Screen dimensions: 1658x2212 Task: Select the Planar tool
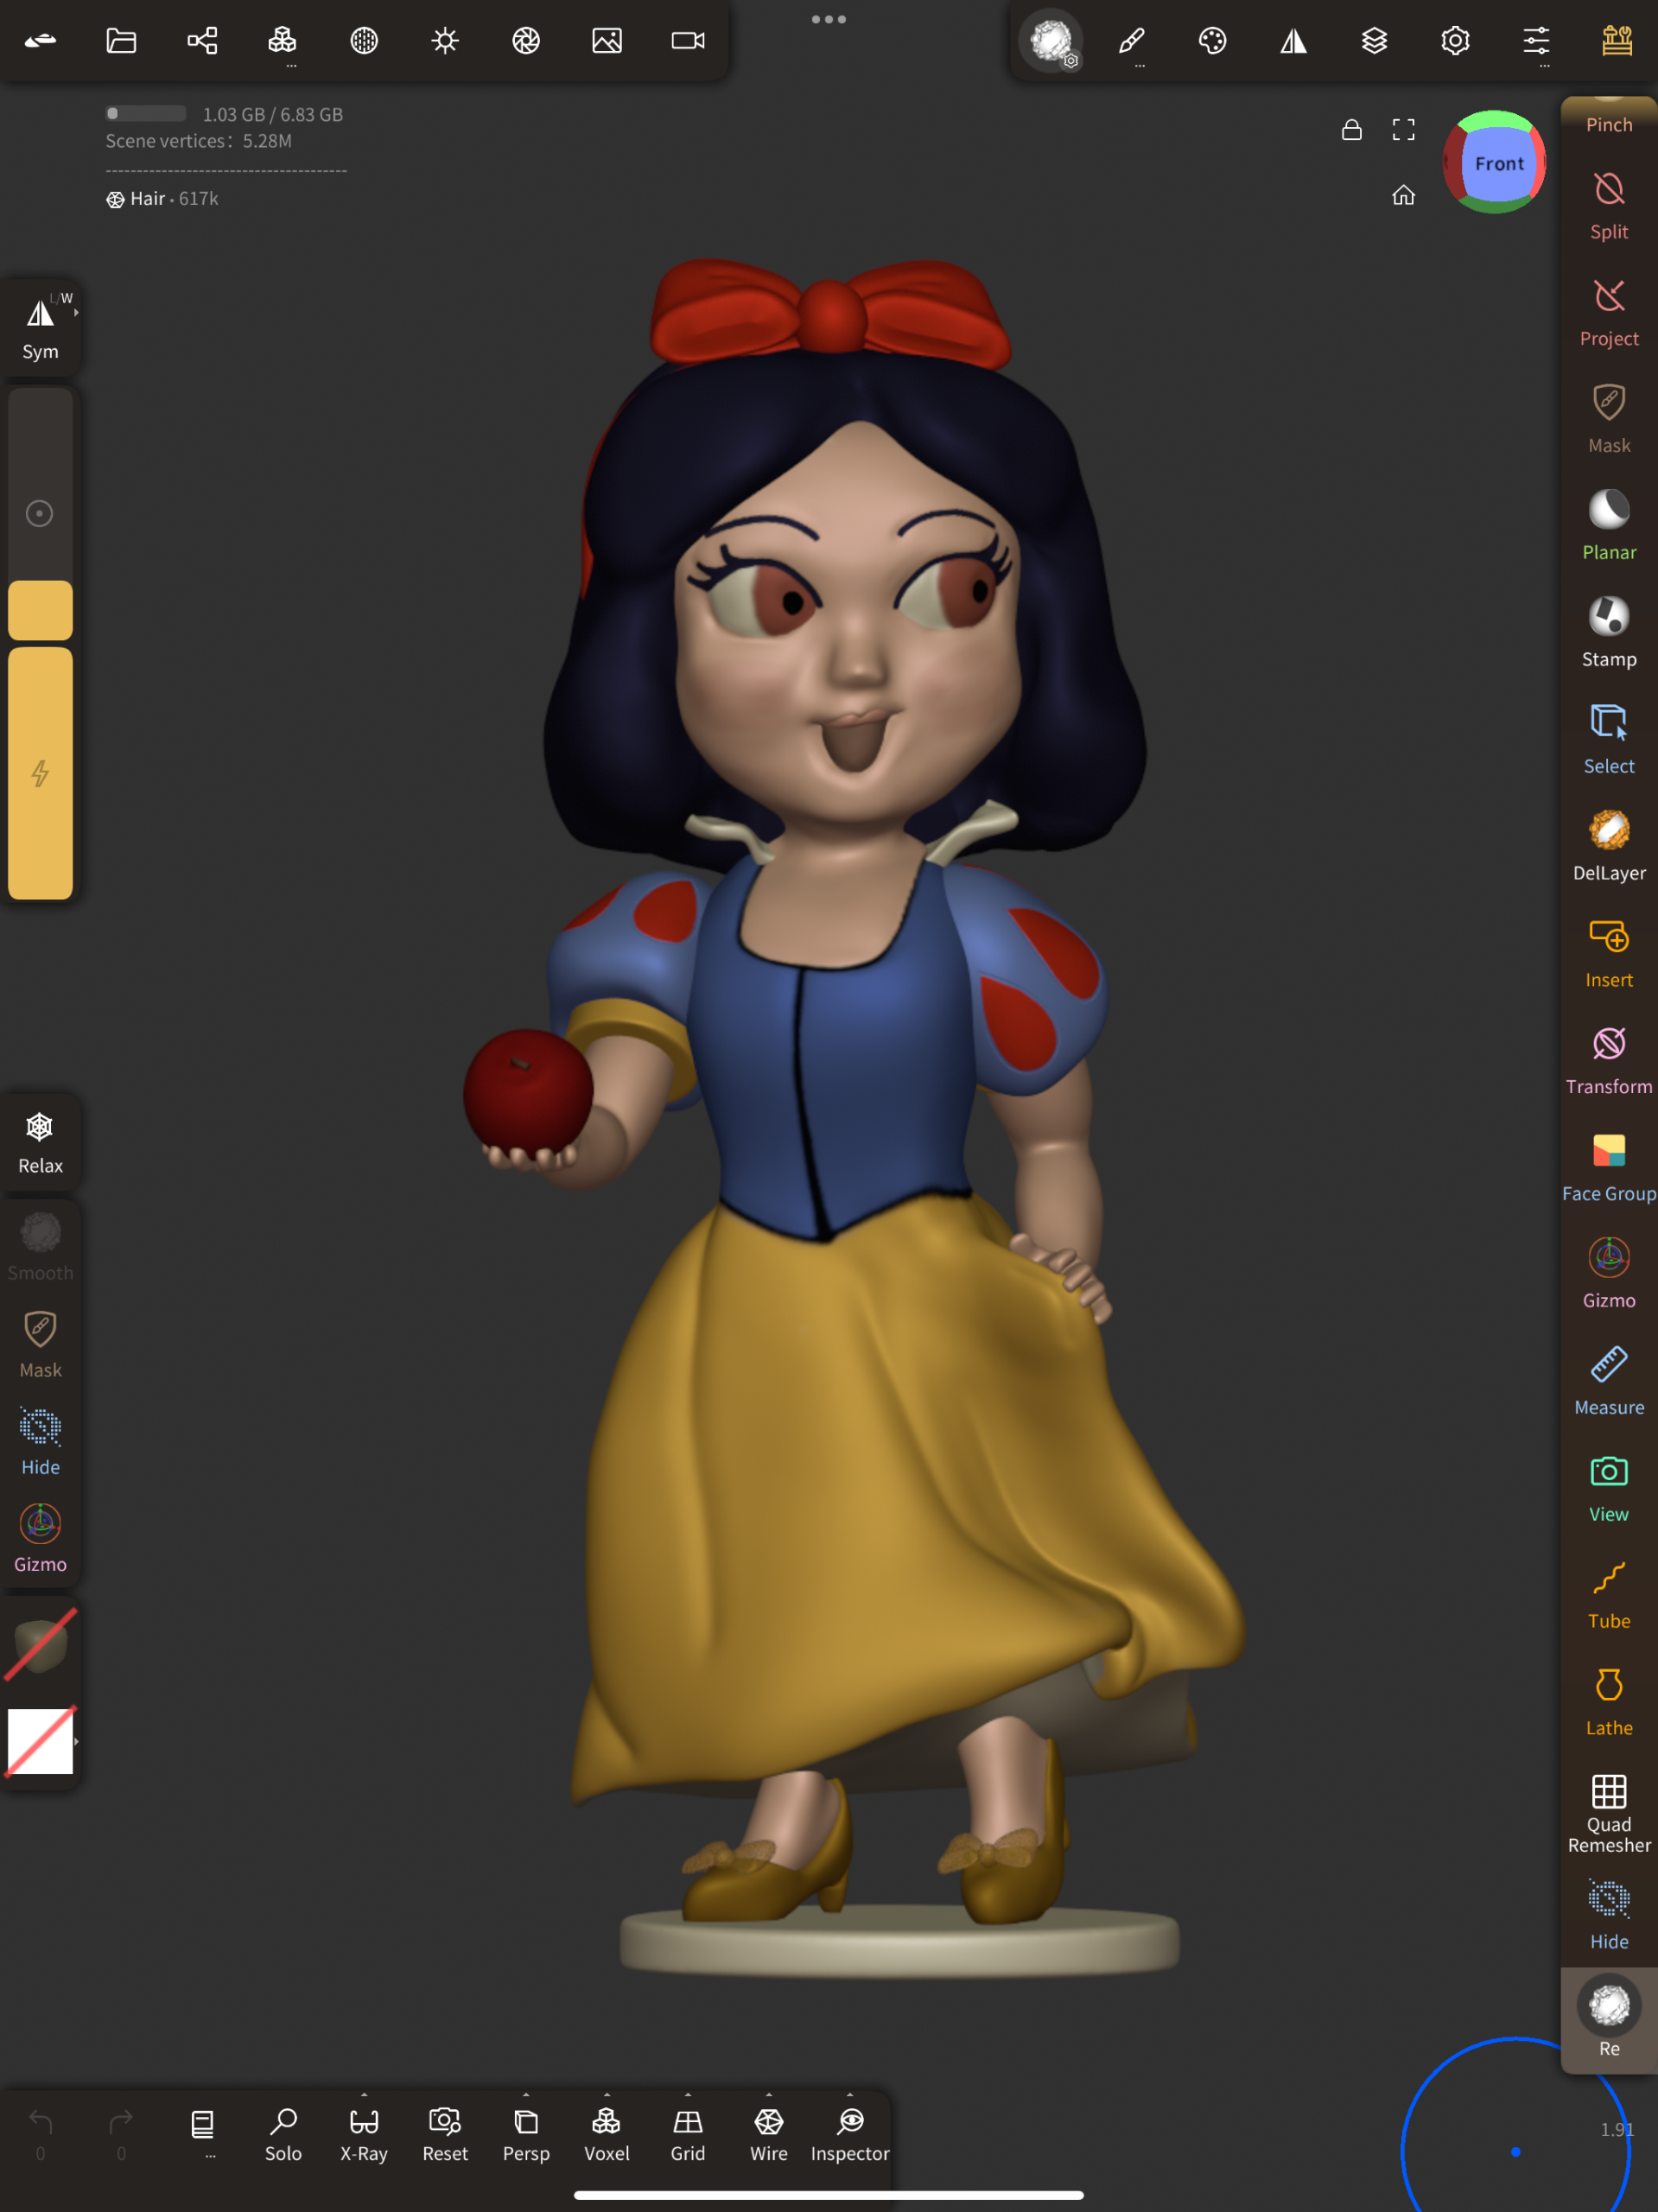tap(1609, 526)
